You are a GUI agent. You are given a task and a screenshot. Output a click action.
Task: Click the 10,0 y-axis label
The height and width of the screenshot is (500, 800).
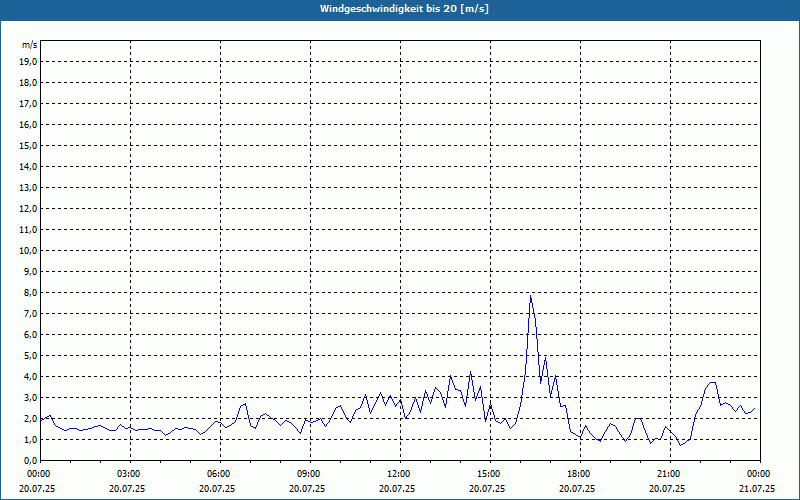pos(29,251)
